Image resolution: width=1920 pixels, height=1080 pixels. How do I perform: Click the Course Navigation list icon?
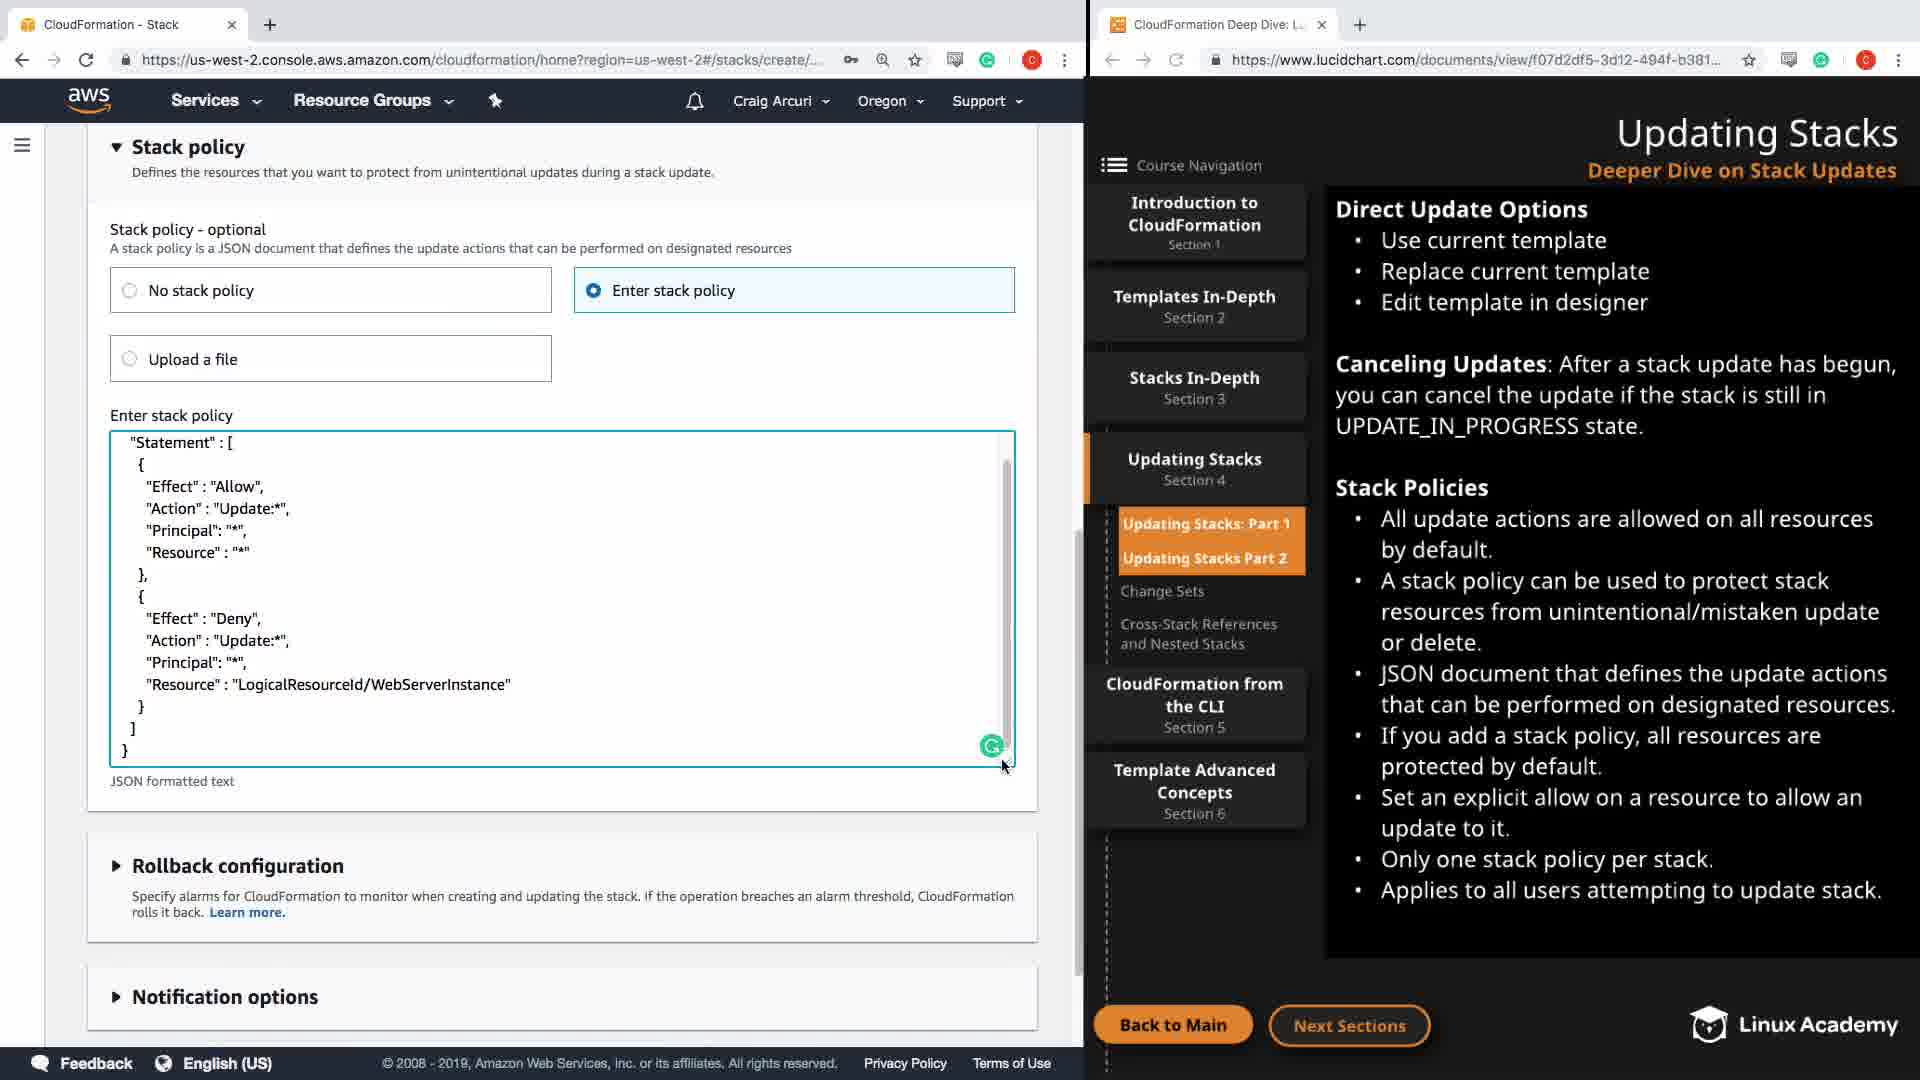[1113, 165]
